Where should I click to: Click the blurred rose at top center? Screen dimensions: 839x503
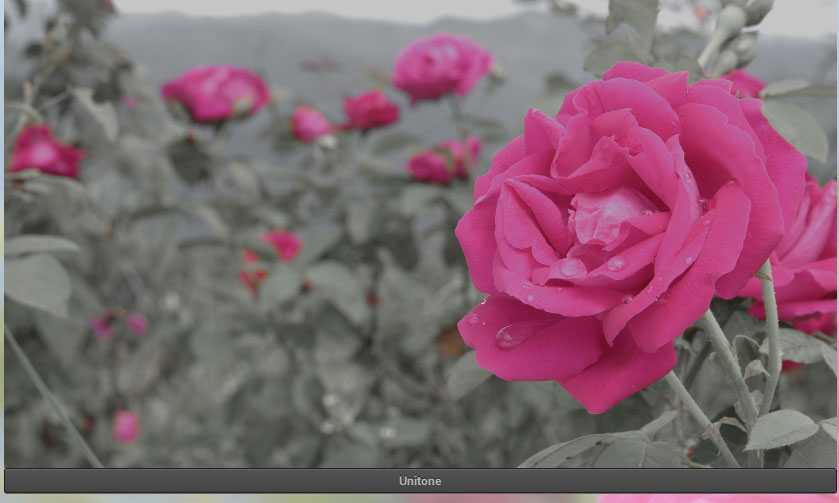click(440, 66)
